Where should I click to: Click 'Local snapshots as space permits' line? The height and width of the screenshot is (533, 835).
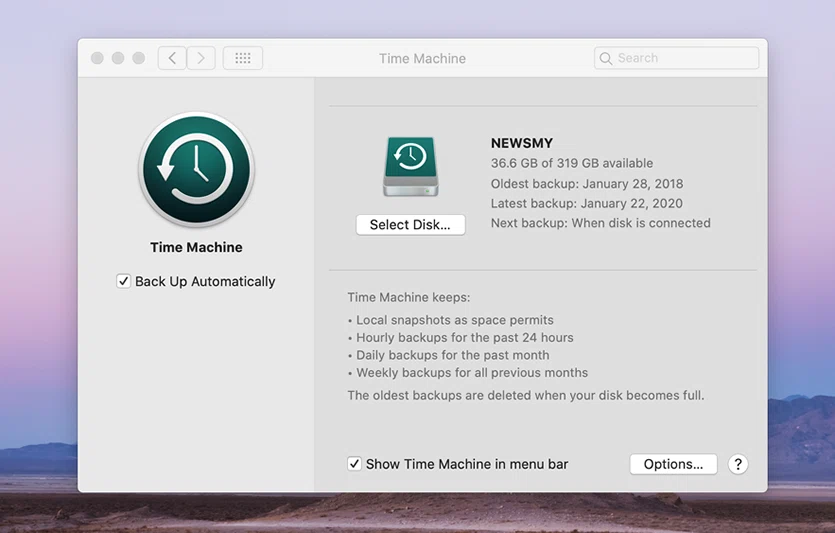455,320
